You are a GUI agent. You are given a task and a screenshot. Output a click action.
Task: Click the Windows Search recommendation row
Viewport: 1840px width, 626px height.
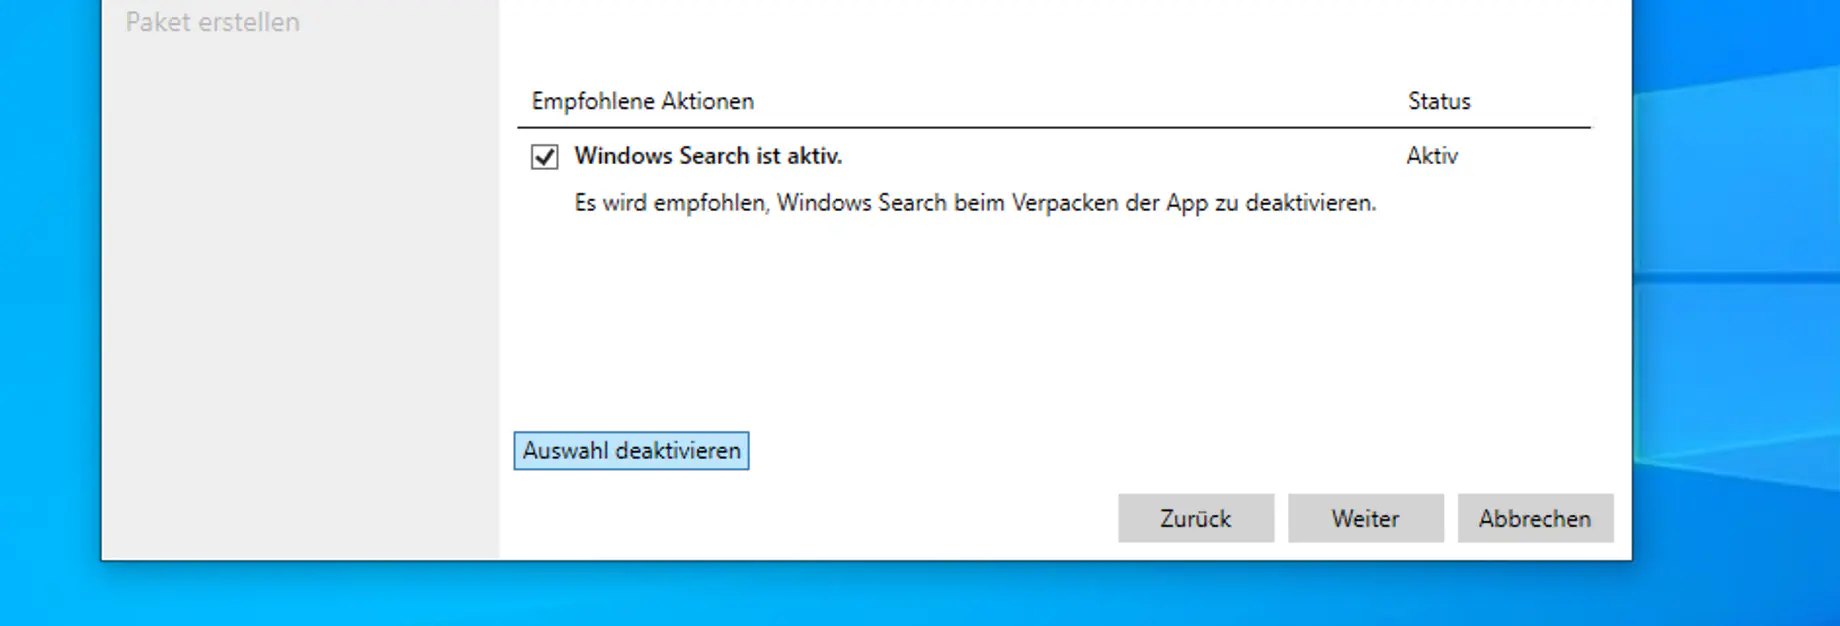click(900, 156)
